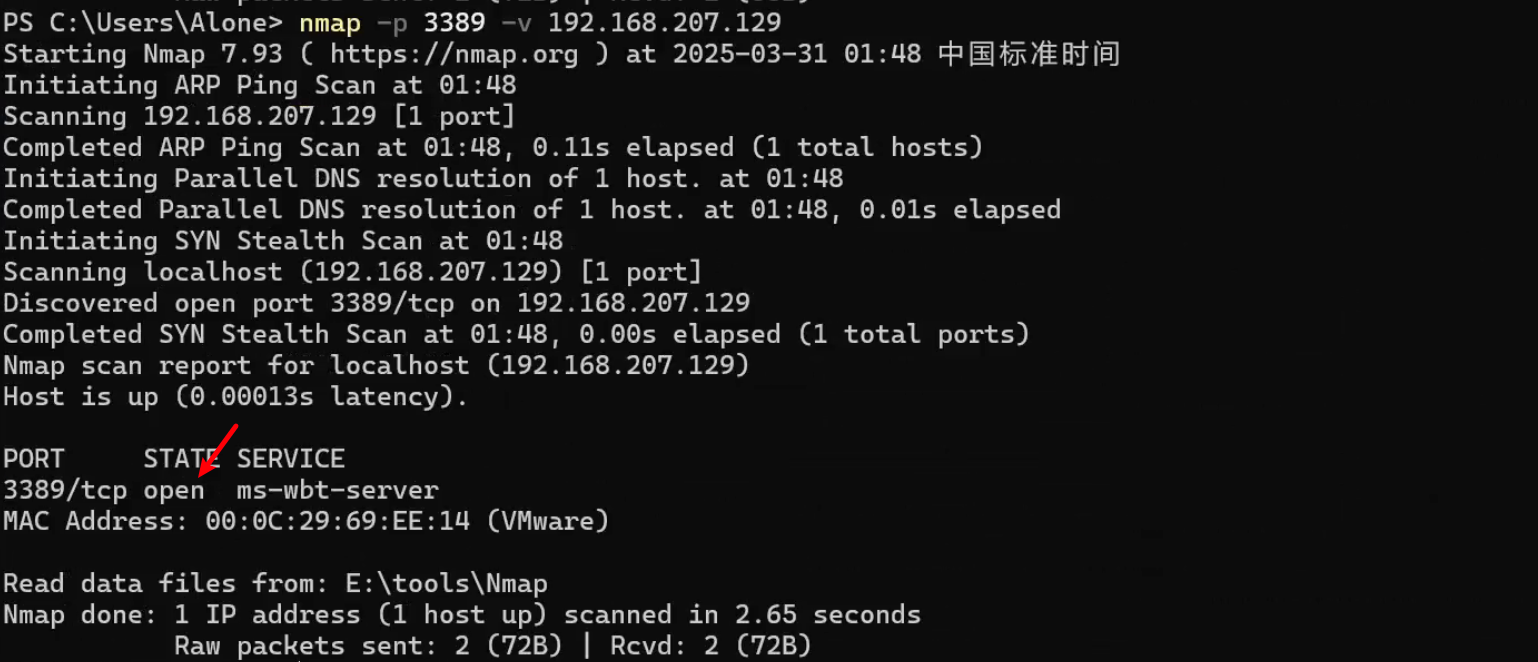Click the 中国标准时间 timezone text
Viewport: 1538px width, 662px height.
[x=1028, y=54]
